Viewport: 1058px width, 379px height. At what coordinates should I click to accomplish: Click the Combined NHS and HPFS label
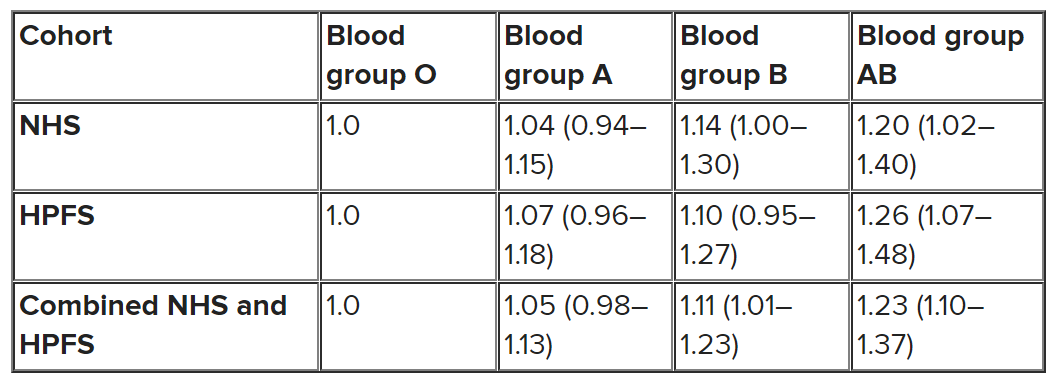point(153,325)
